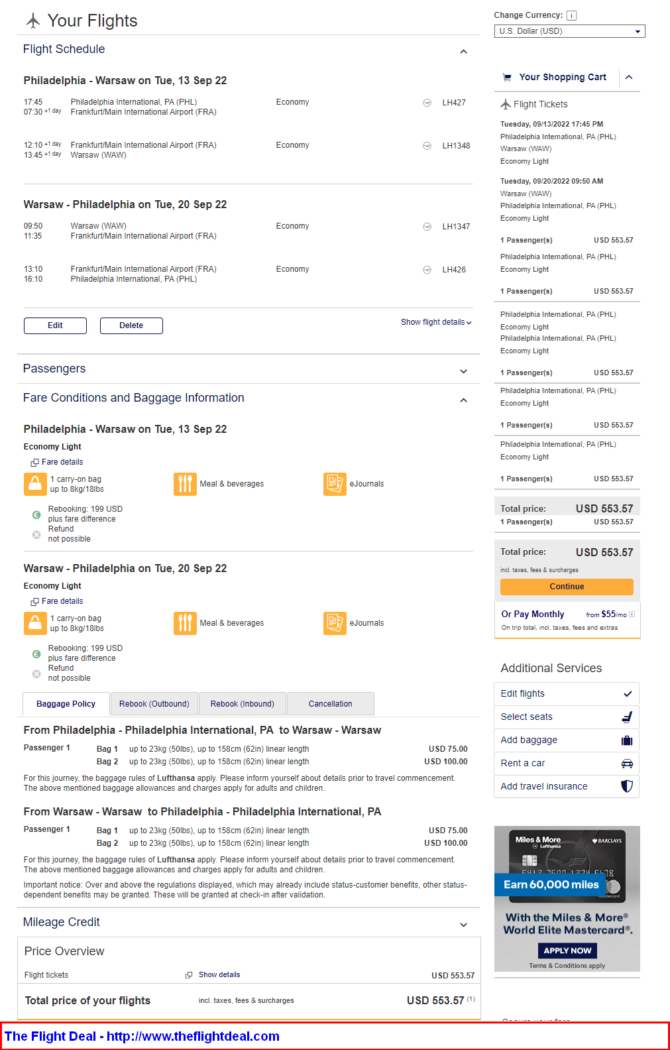The height and width of the screenshot is (1050, 670).
Task: Click the airplane icon beside Your Flights
Action: click(x=33, y=21)
